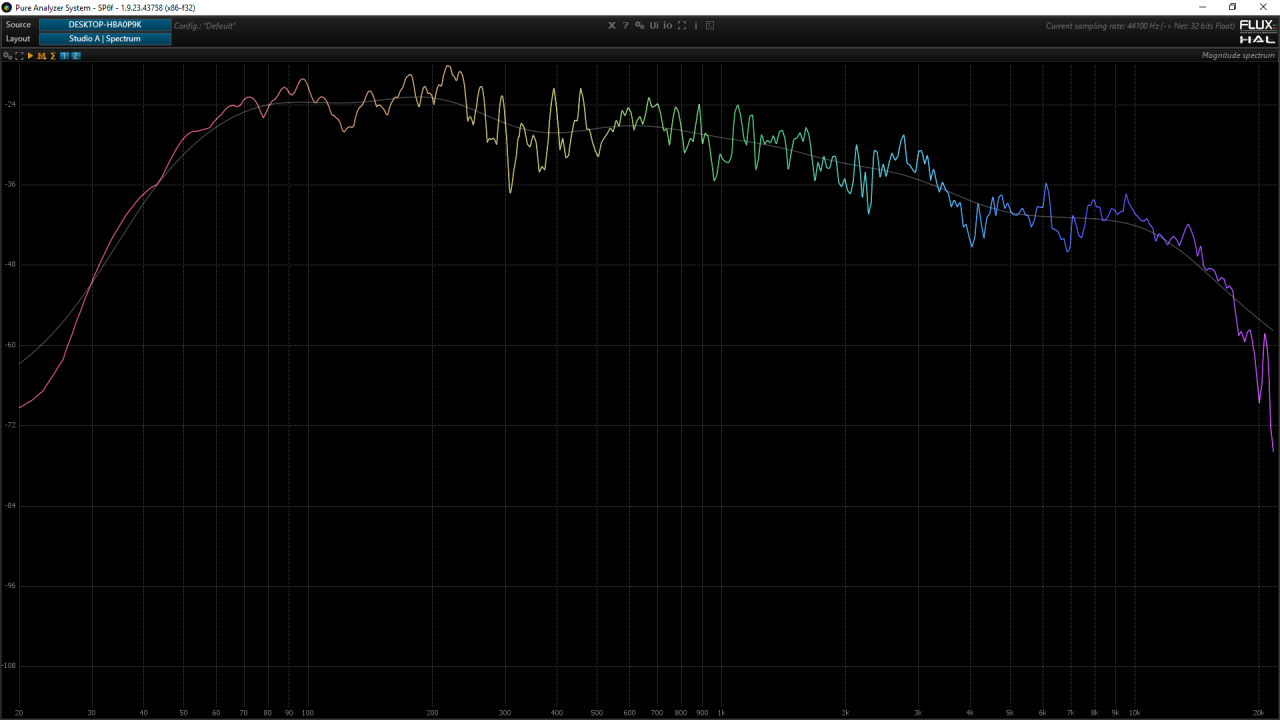Open spectrum panel settings gears icon
The image size is (1280, 720).
tap(8, 56)
